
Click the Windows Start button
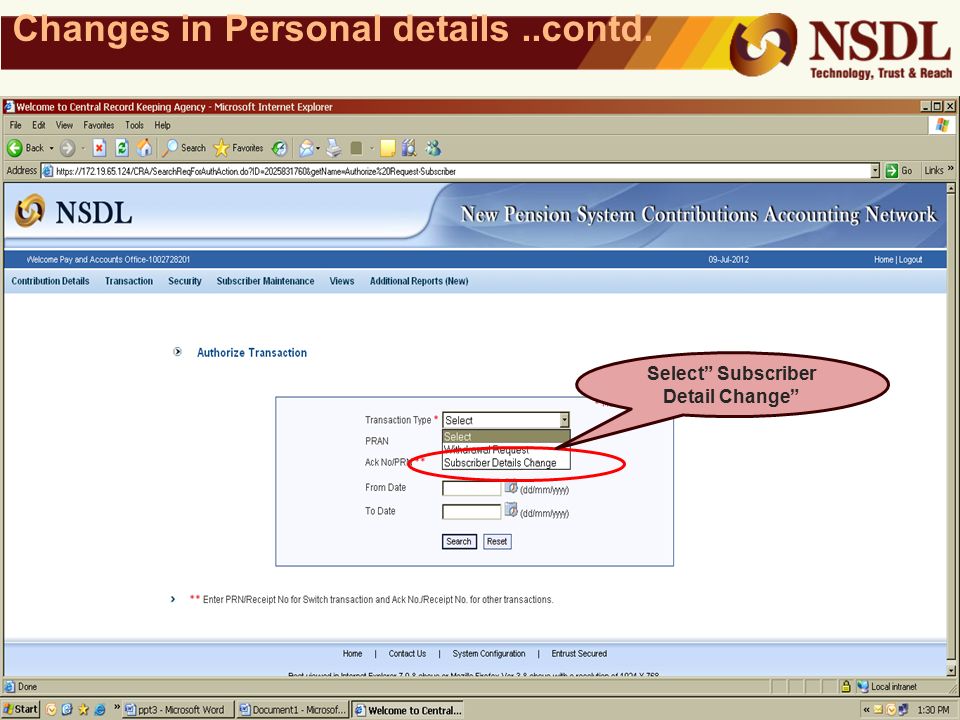point(21,709)
